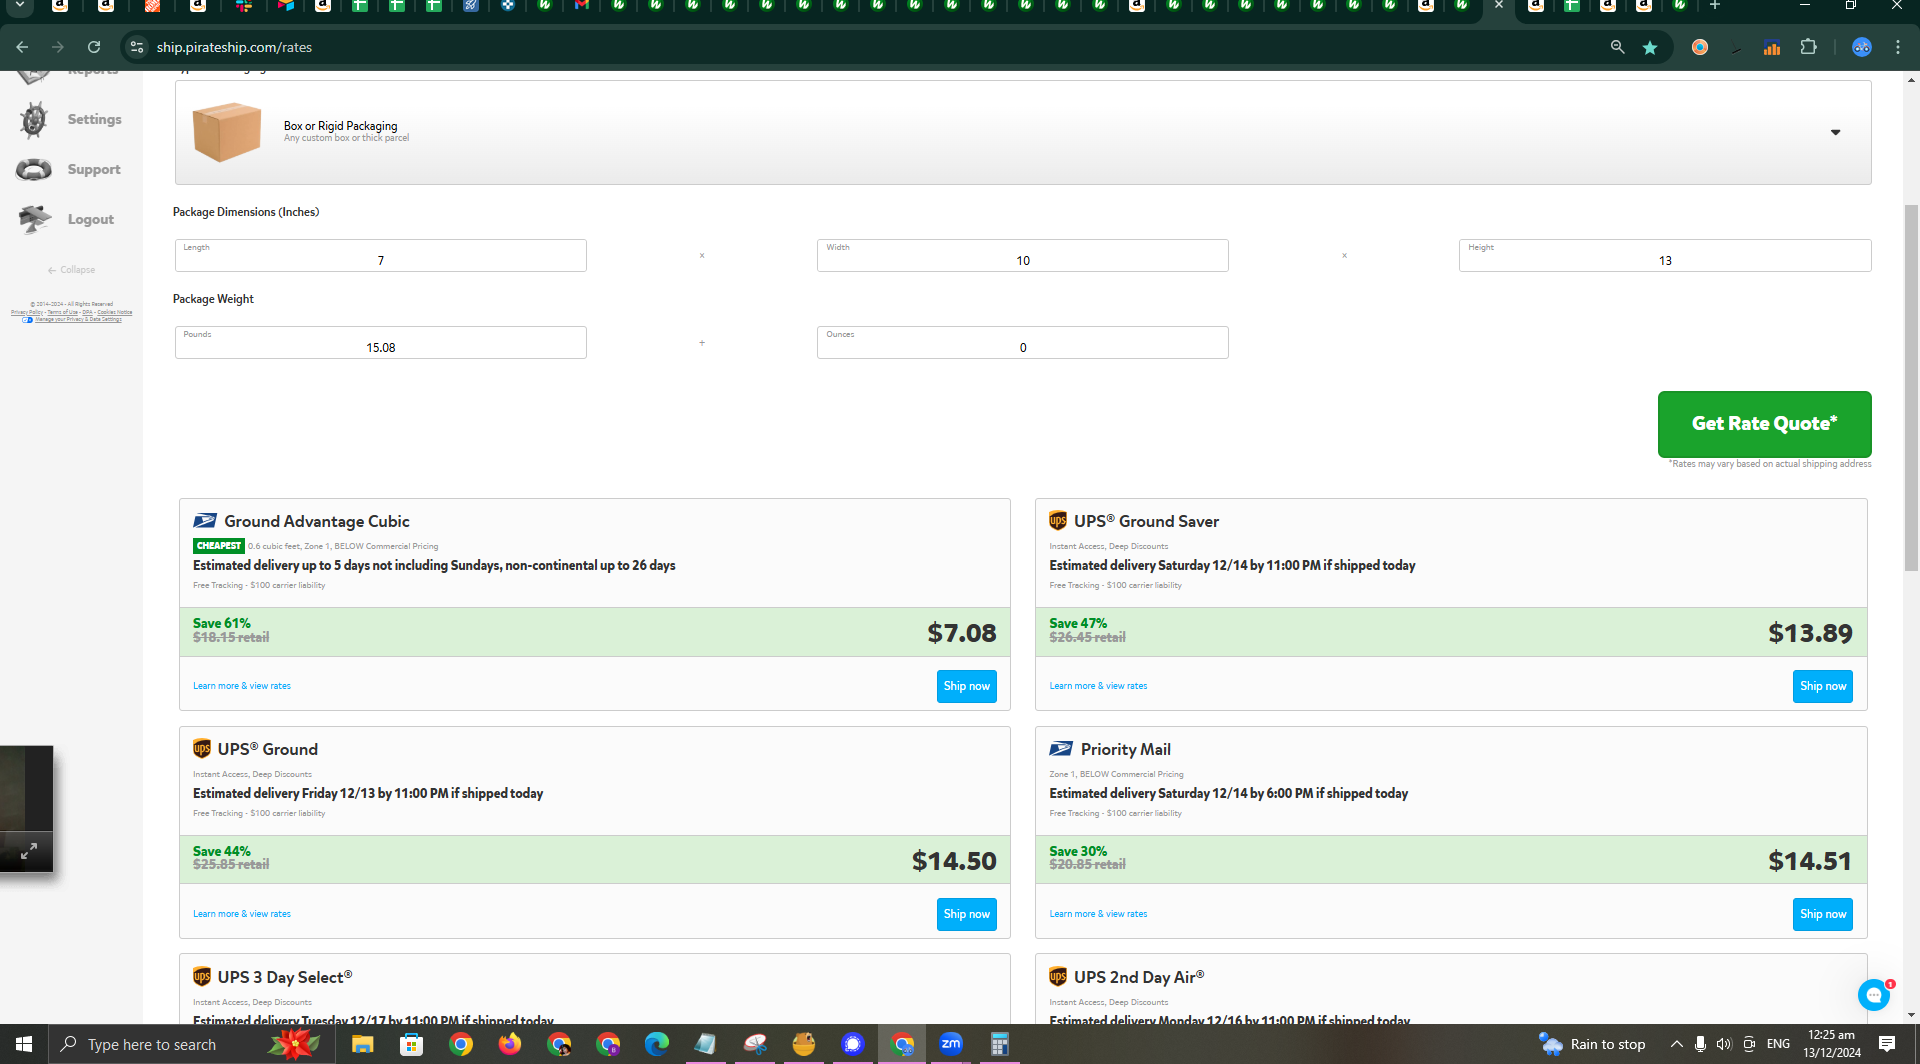Click the cardboard box packaging thumbnail
1920x1064 pixels.
[x=227, y=131]
